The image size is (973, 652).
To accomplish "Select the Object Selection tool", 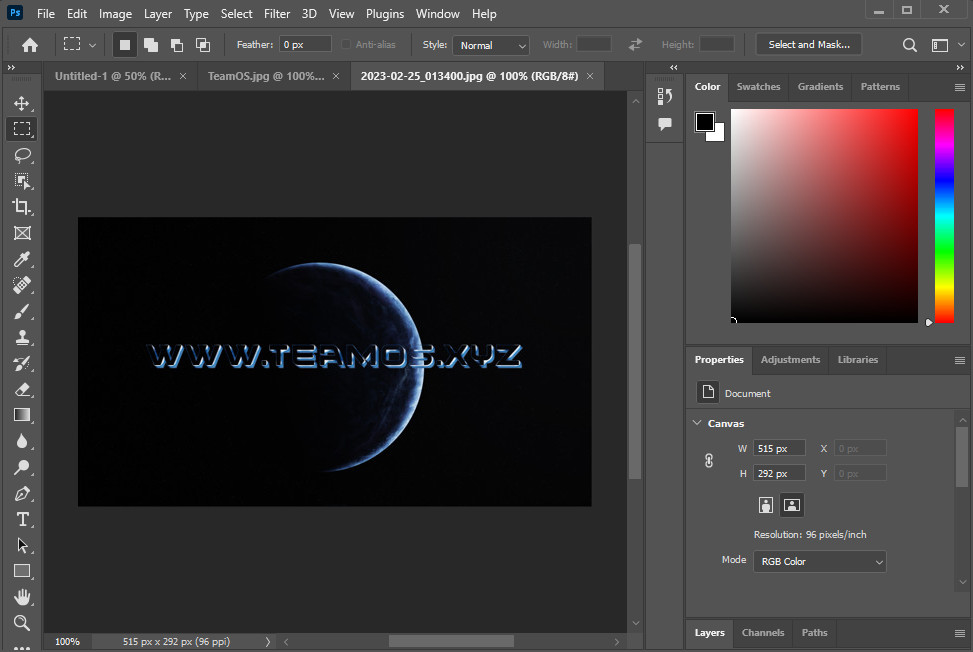I will coord(22,181).
